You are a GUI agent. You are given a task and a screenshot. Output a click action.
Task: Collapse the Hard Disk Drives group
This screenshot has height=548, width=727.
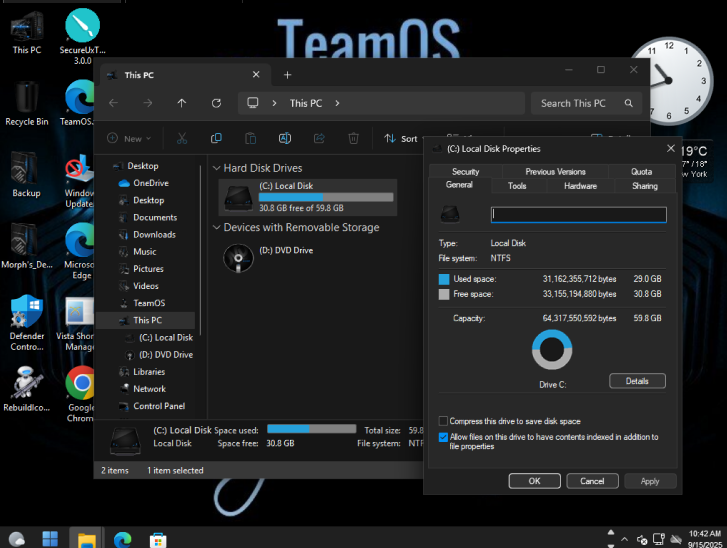(x=216, y=168)
